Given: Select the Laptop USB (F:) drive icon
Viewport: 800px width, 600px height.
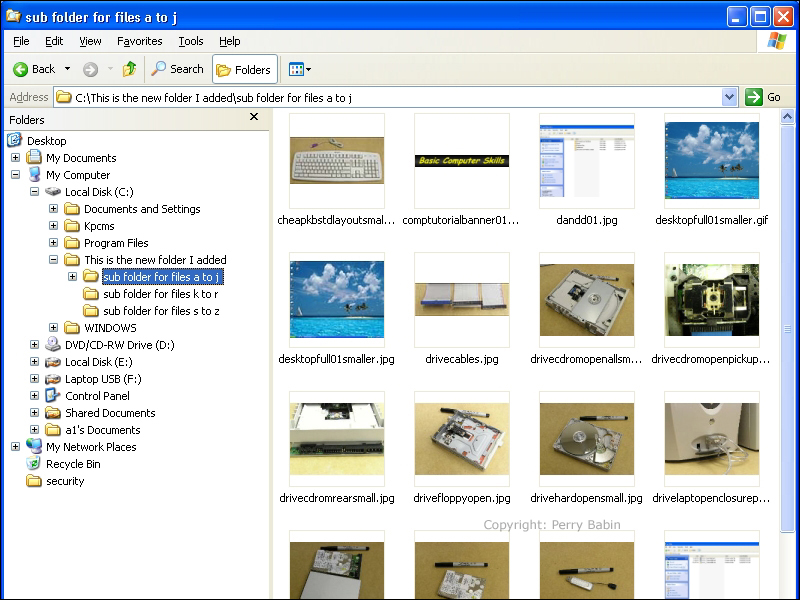Looking at the screenshot, I should (x=53, y=379).
